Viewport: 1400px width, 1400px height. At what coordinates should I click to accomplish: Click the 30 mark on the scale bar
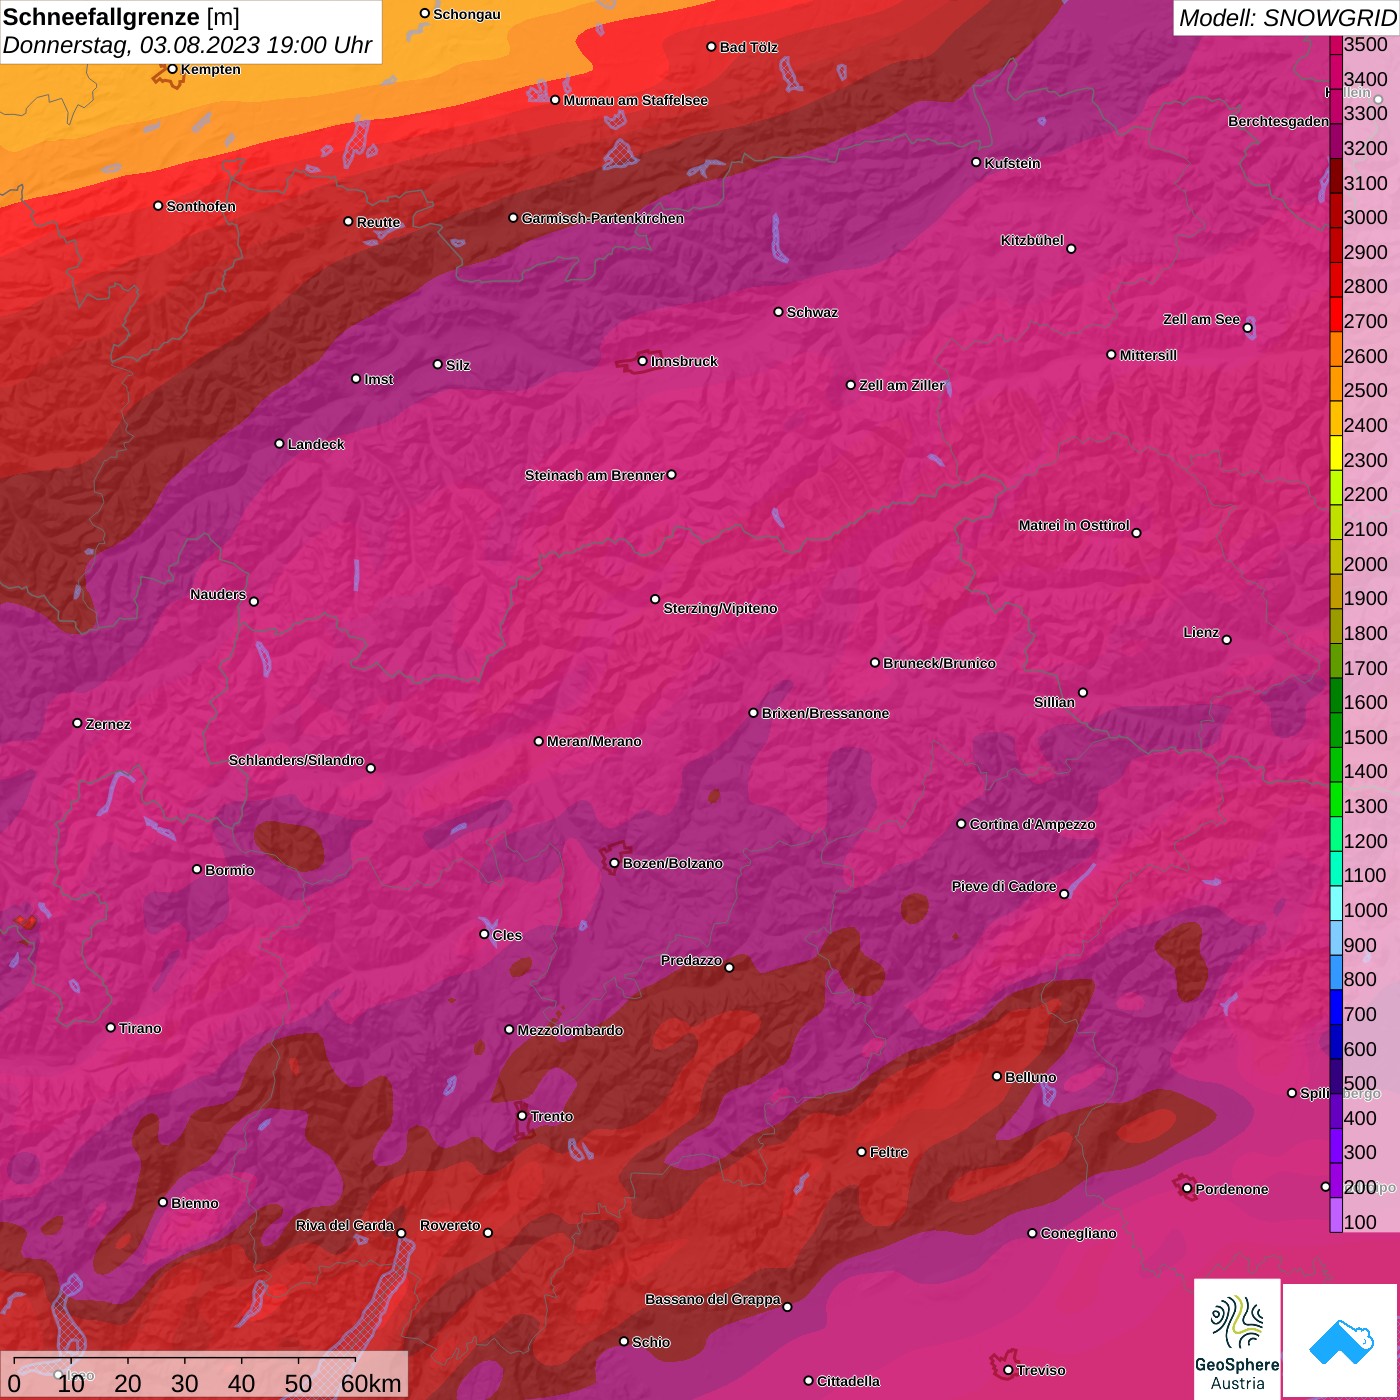click(185, 1383)
